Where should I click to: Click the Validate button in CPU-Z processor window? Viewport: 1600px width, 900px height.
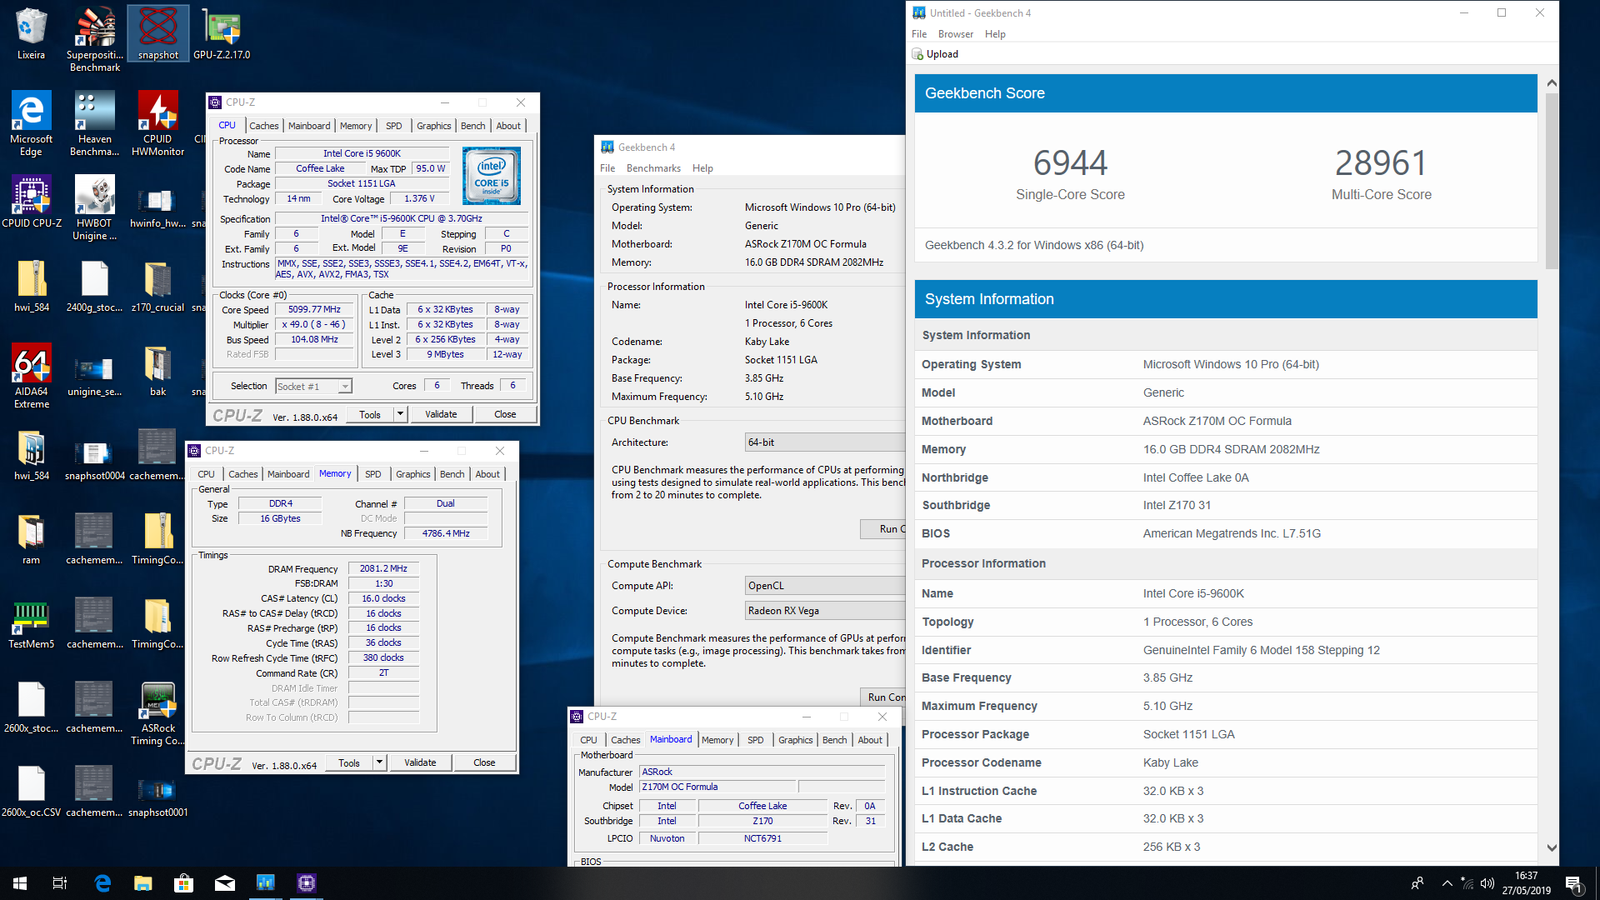click(441, 414)
